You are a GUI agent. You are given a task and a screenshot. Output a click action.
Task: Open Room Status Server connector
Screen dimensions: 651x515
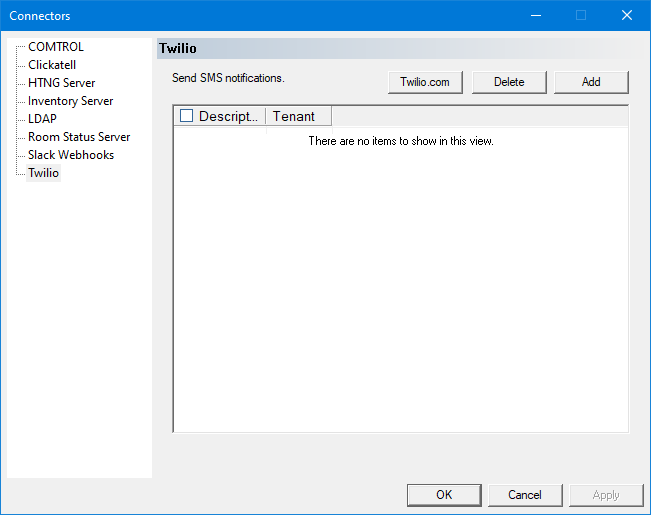[x=79, y=137]
